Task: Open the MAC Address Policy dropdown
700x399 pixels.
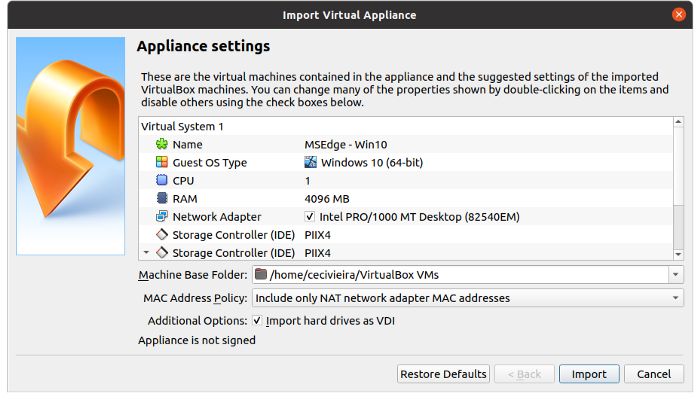Action: [467, 298]
